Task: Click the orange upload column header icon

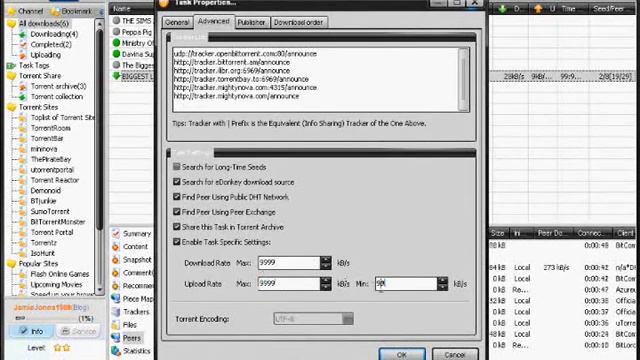Action: [538, 9]
